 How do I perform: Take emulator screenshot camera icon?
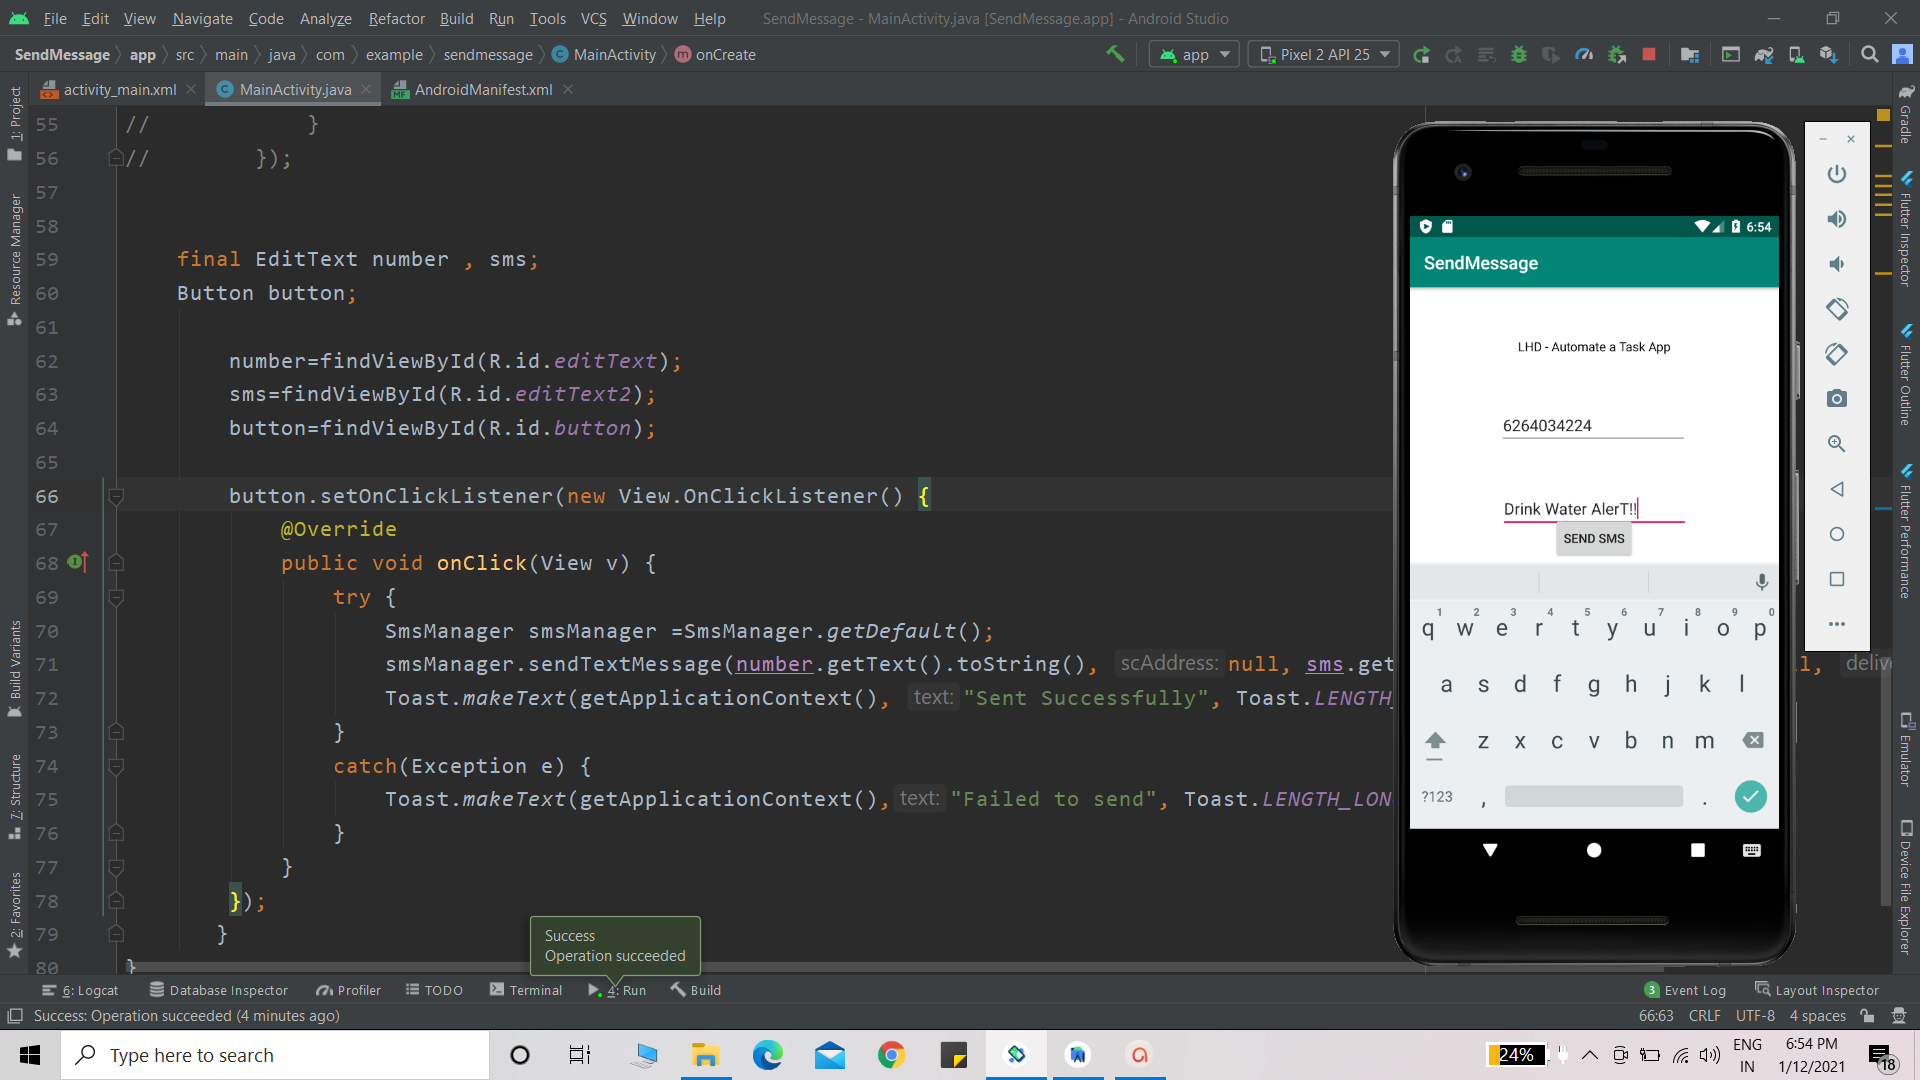pos(1836,399)
